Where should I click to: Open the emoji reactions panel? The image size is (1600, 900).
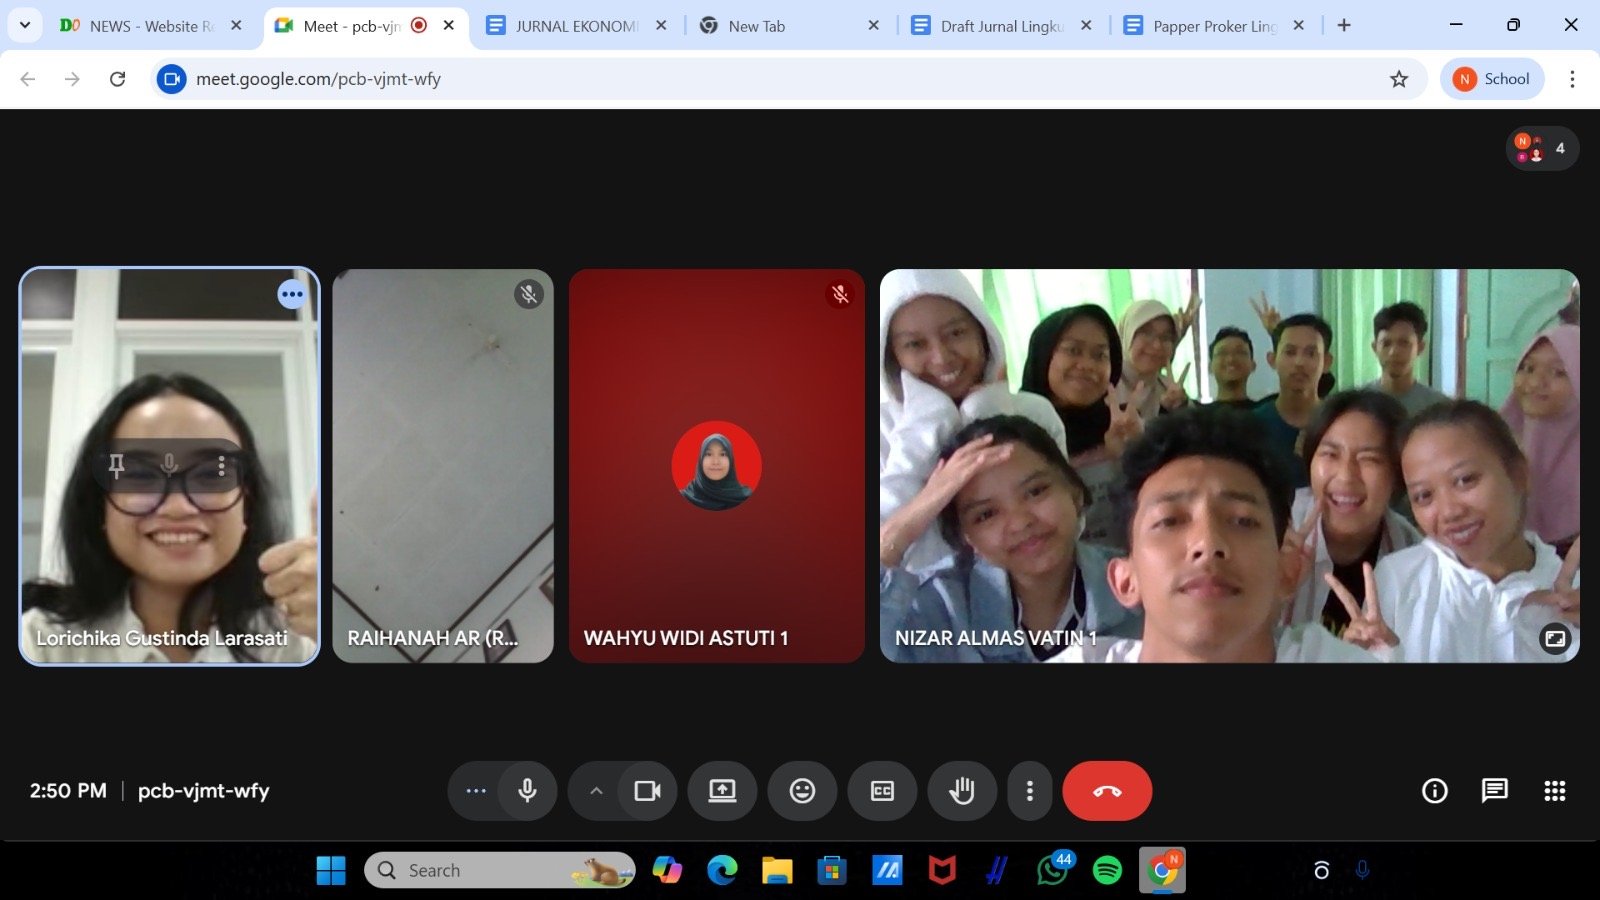(802, 791)
